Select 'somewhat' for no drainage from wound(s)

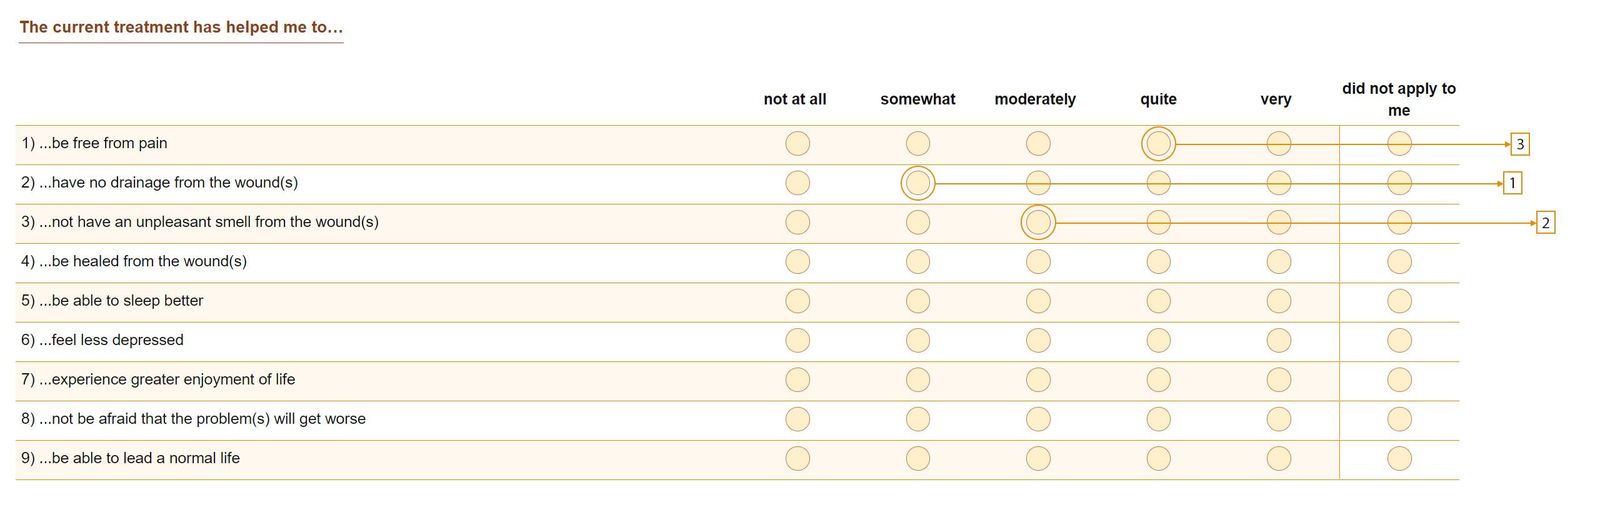[918, 183]
